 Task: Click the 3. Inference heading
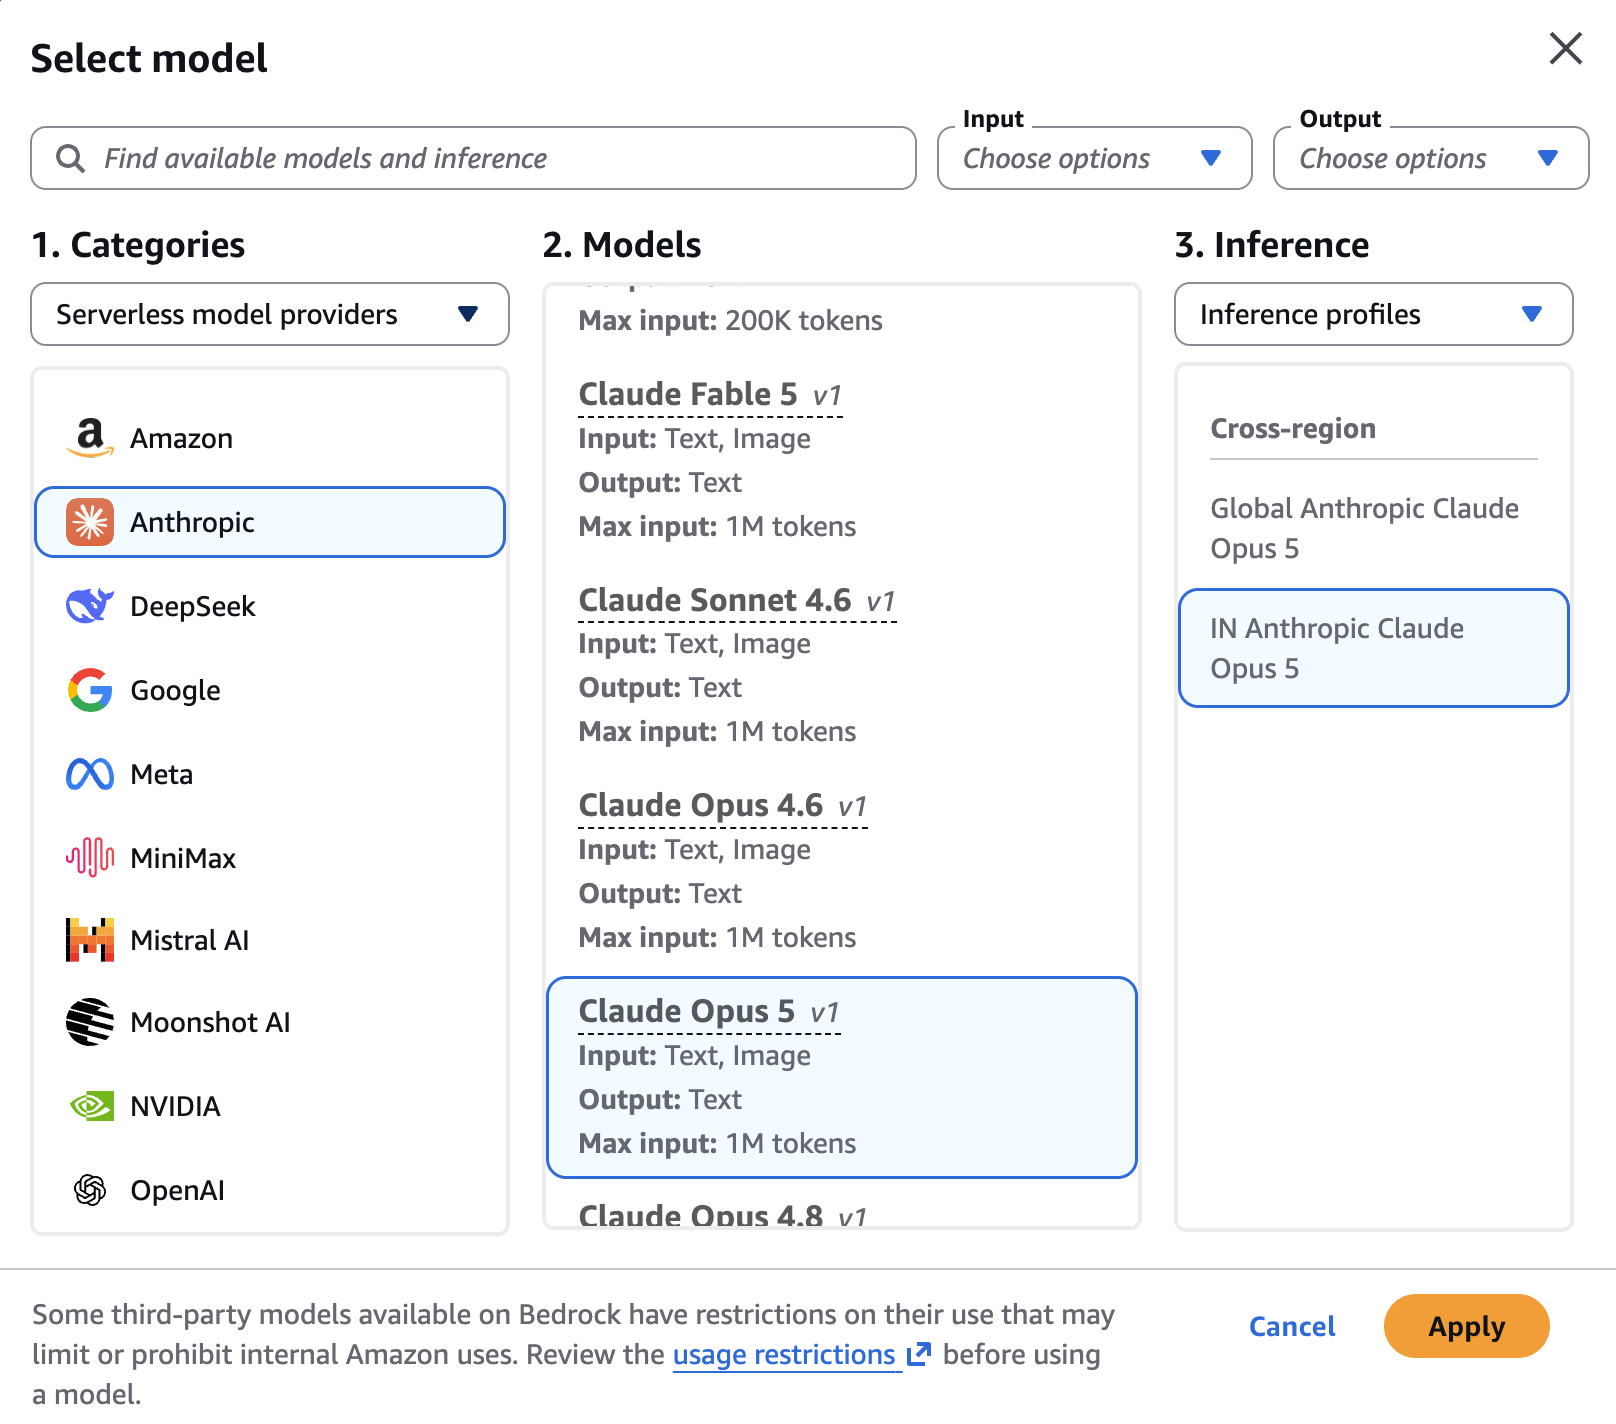[x=1272, y=244]
